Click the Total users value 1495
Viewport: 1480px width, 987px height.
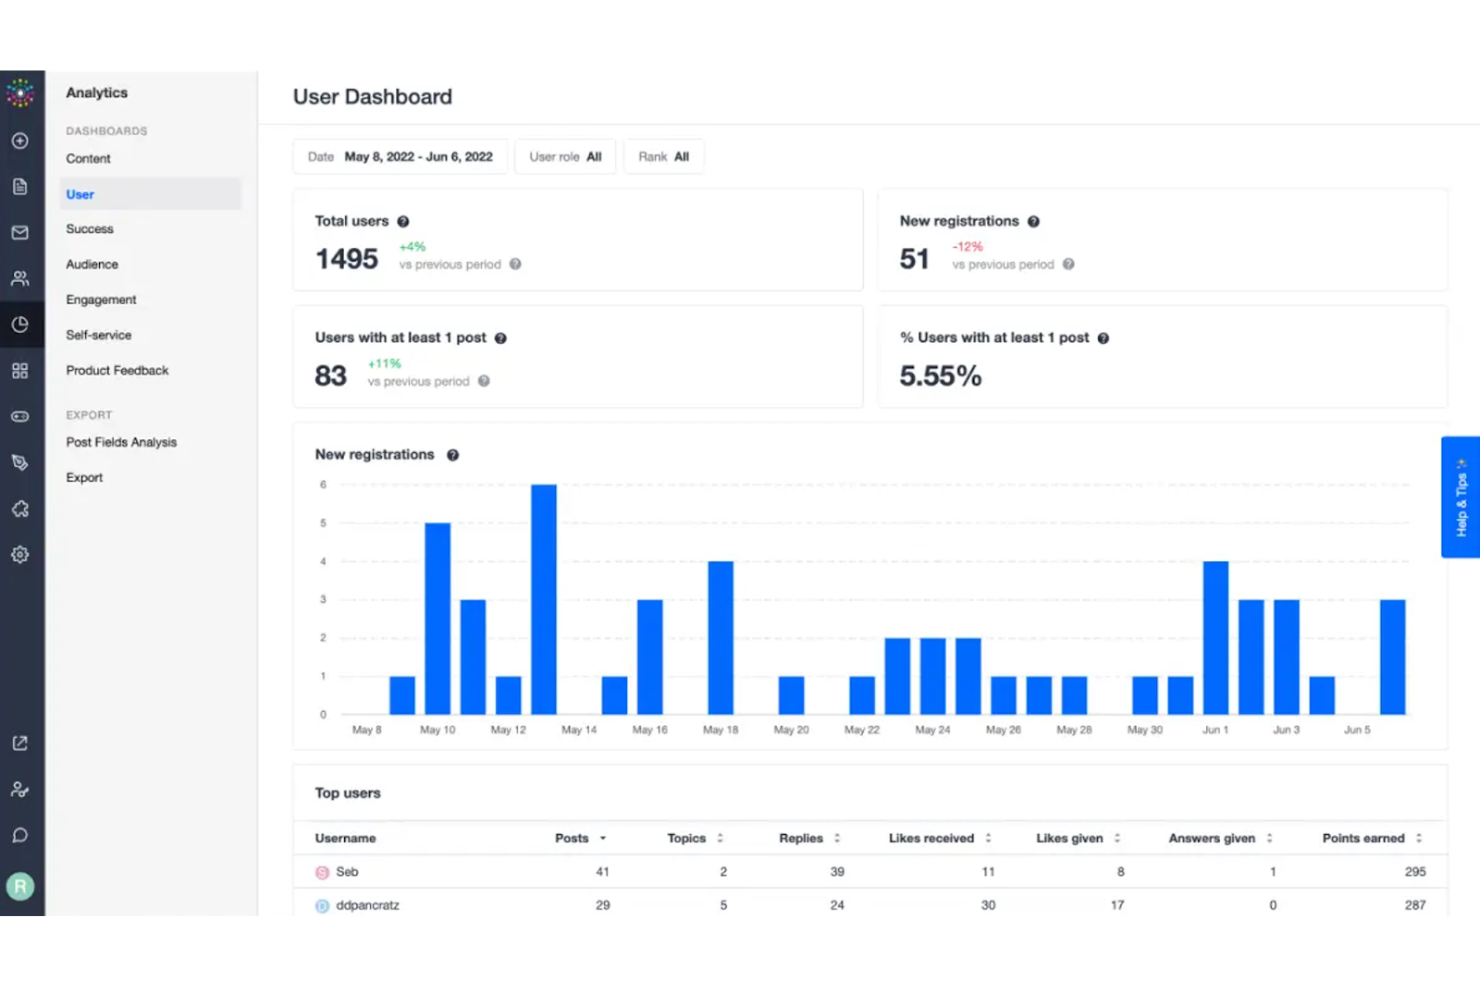click(x=347, y=260)
